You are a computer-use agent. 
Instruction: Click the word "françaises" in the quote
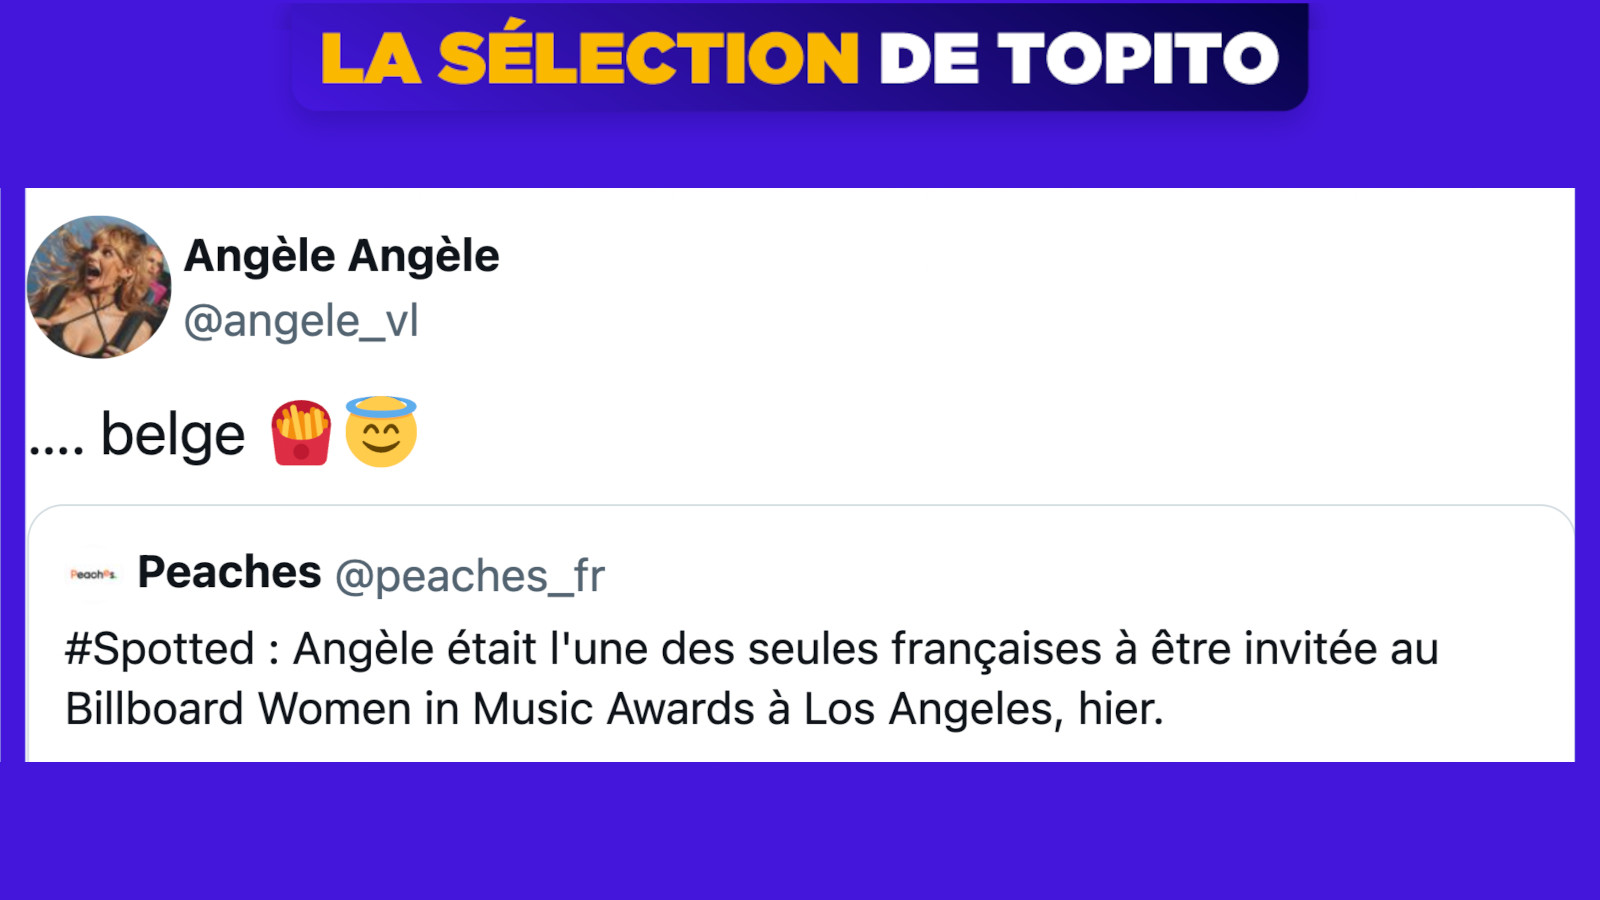point(996,649)
